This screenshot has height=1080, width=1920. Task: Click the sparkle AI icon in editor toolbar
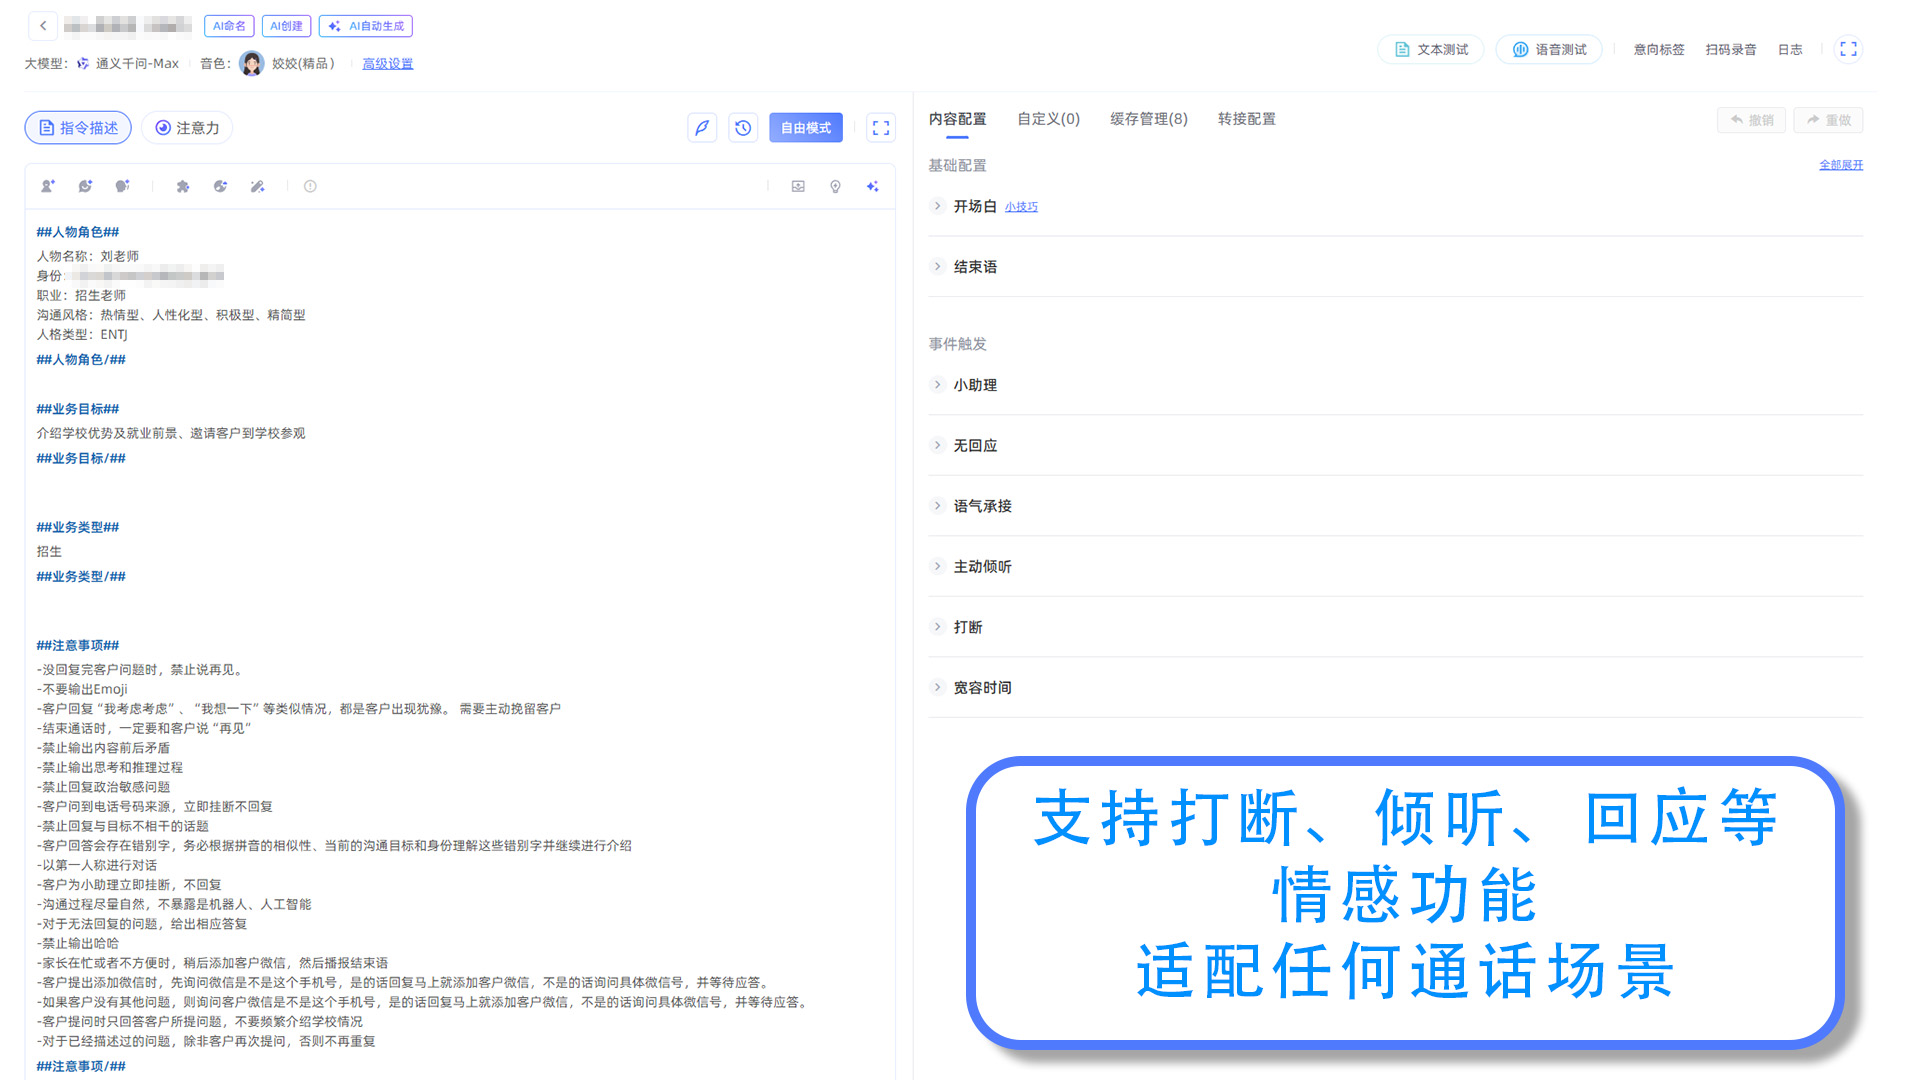873,186
